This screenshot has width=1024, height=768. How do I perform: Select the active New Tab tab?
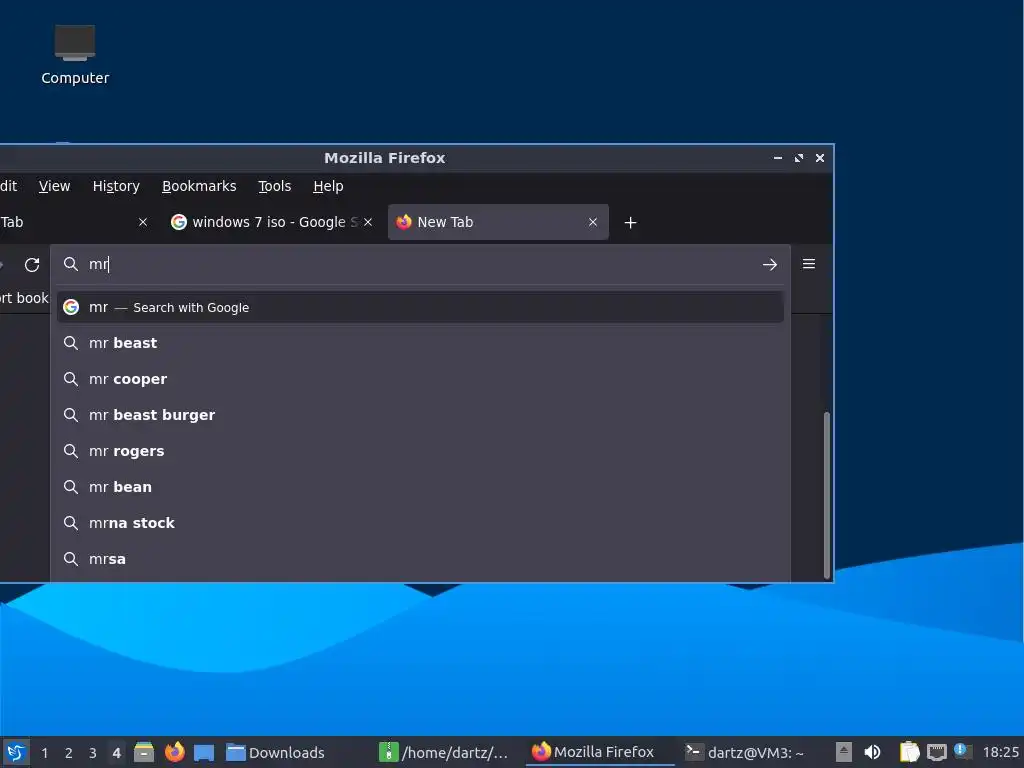(x=498, y=222)
